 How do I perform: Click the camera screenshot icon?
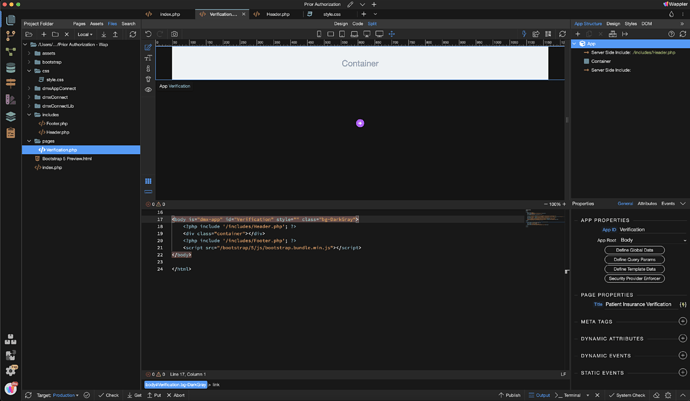[x=175, y=34]
